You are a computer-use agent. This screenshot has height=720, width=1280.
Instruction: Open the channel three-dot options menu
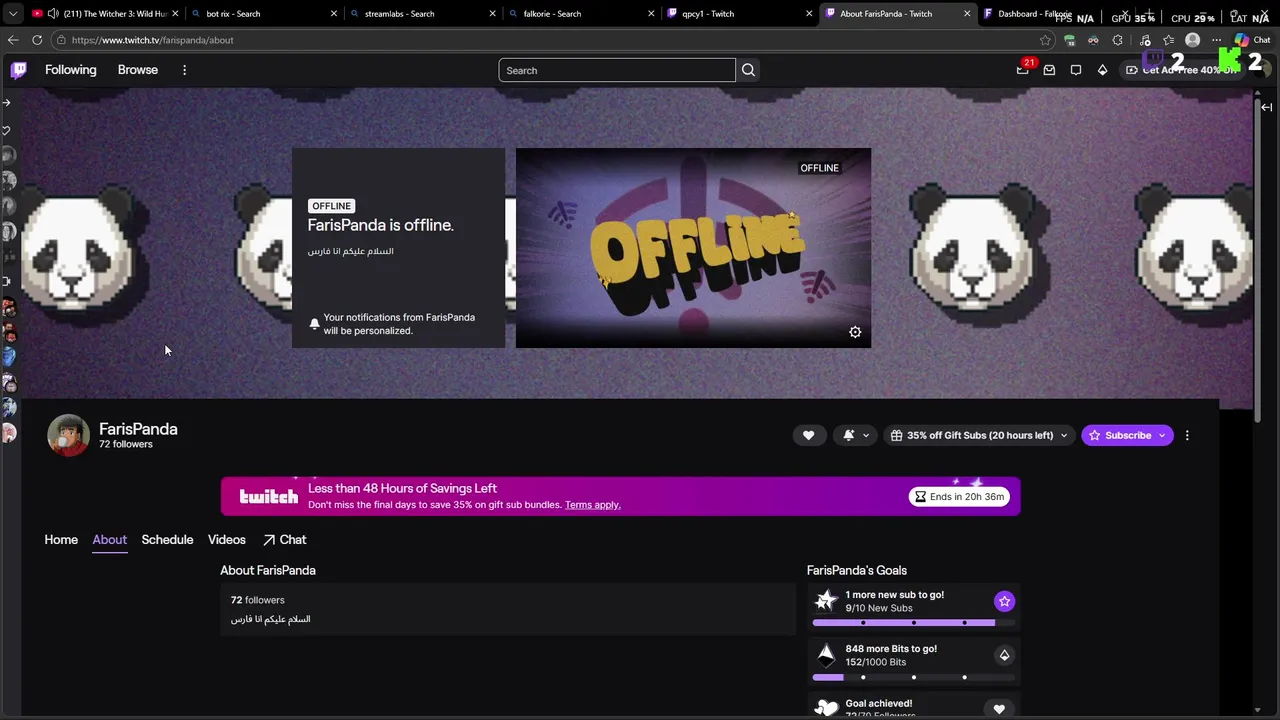pos(1187,435)
